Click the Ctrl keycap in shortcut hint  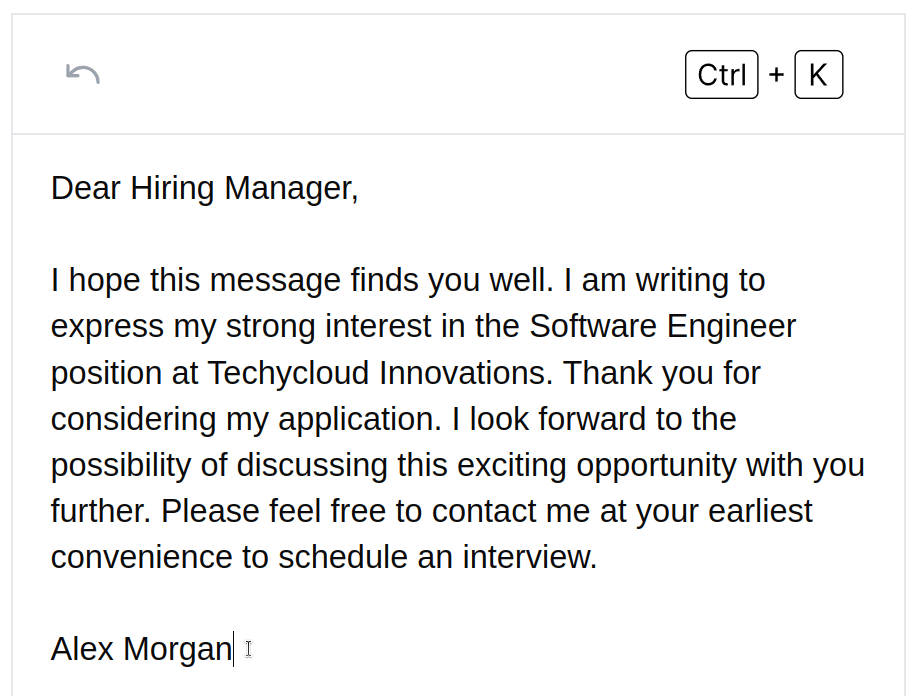pos(721,75)
